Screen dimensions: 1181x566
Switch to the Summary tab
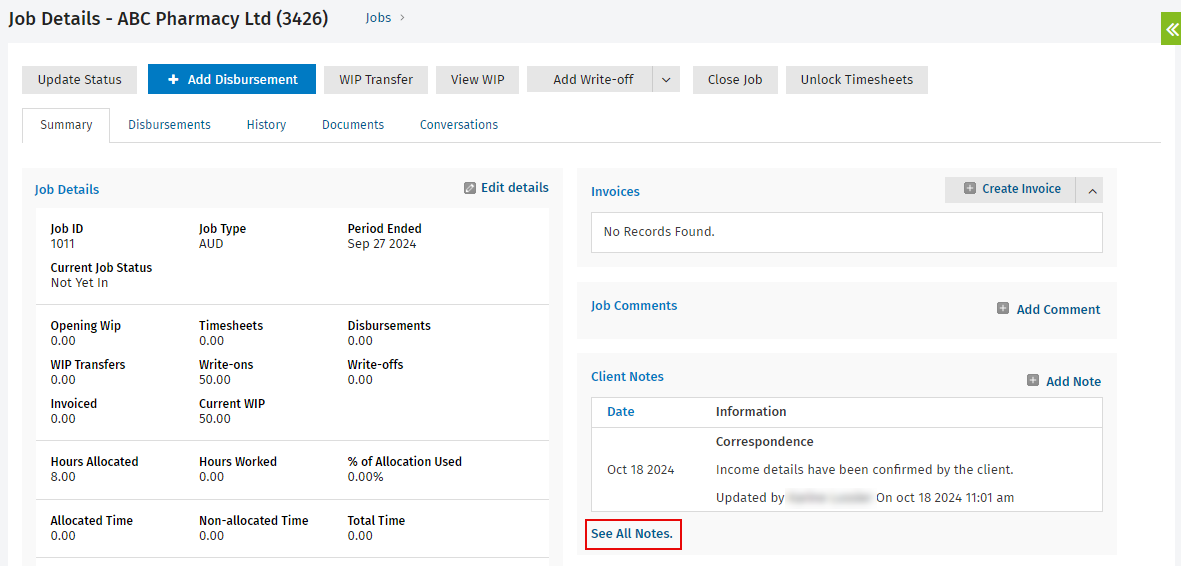click(66, 125)
